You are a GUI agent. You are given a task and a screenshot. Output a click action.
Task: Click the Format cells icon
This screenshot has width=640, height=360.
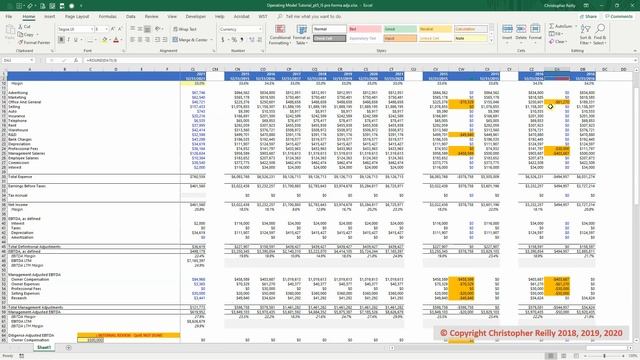535,29
